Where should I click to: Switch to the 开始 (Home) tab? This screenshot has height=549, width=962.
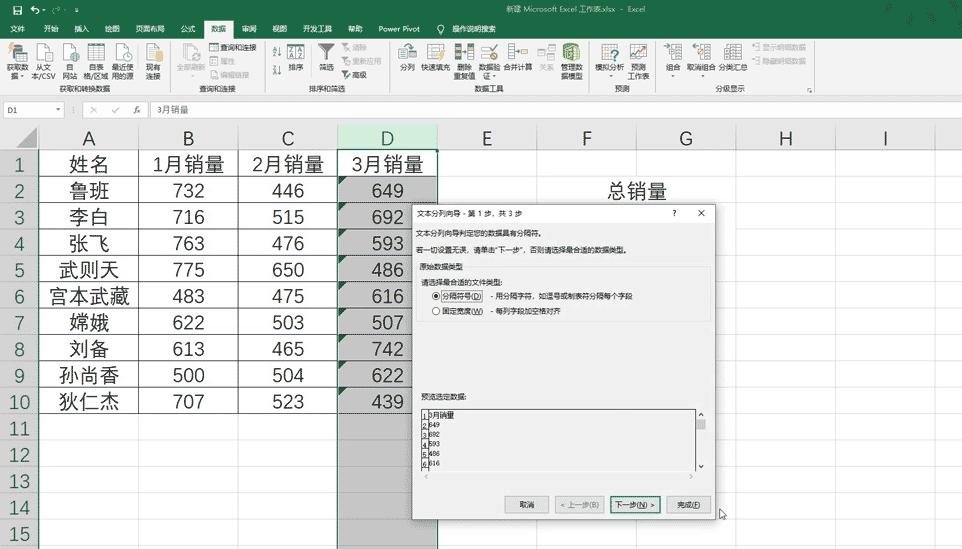(51, 29)
